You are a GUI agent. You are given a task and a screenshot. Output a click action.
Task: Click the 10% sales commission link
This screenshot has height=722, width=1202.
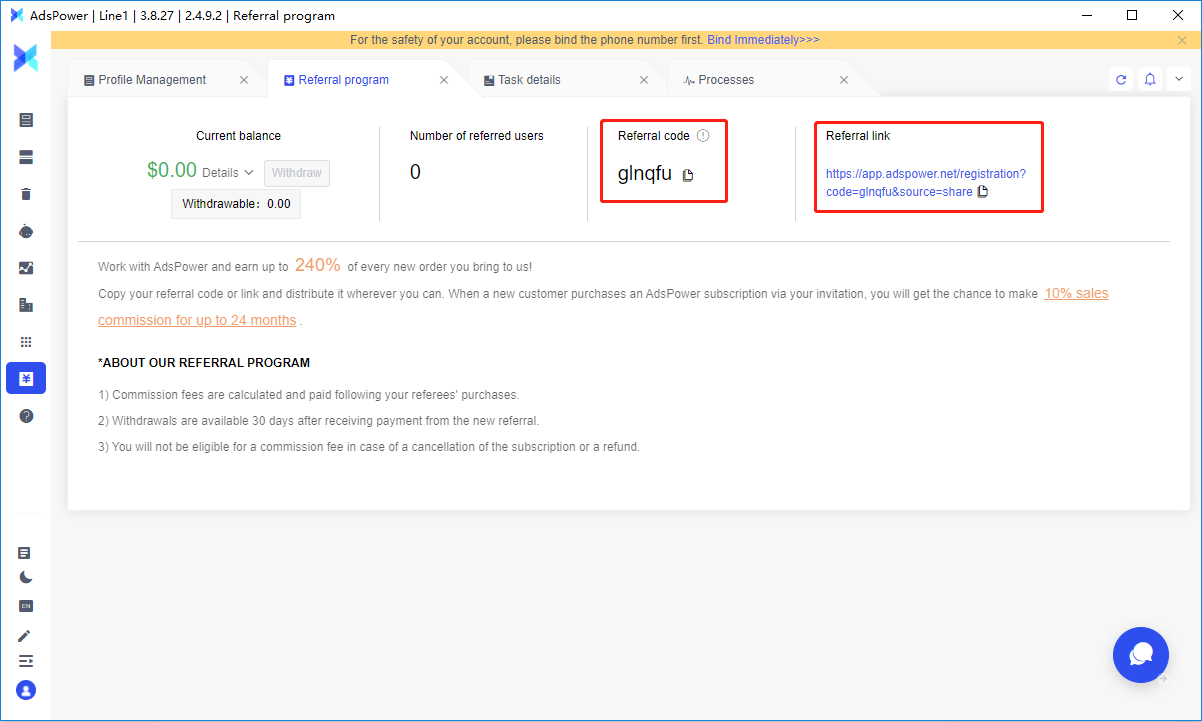[603, 307]
